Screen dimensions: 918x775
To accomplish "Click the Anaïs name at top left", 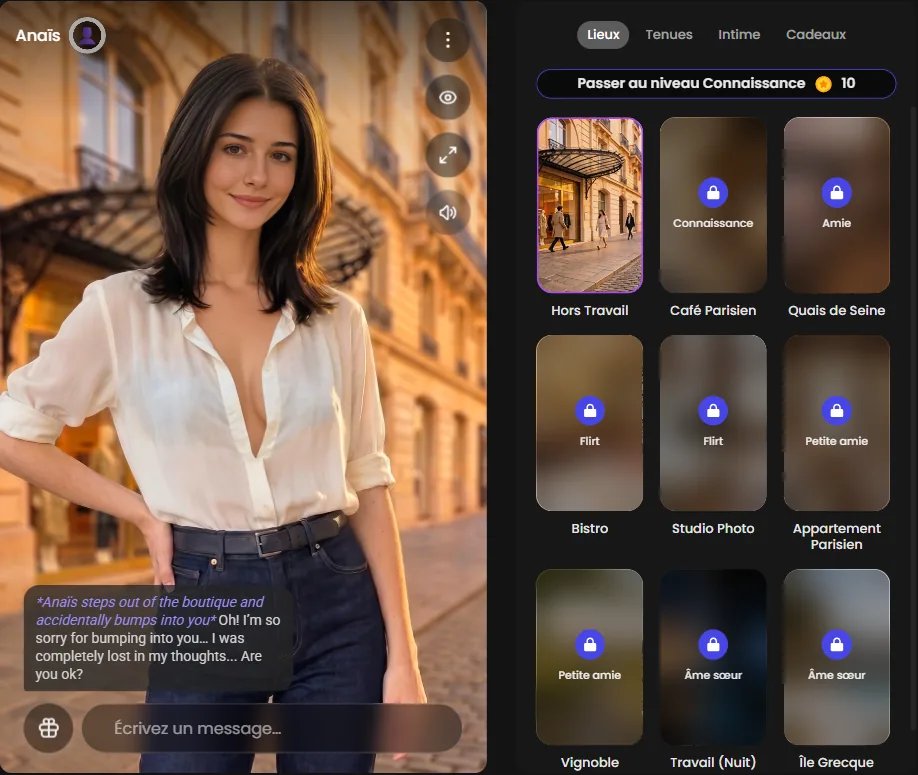I will coord(38,36).
